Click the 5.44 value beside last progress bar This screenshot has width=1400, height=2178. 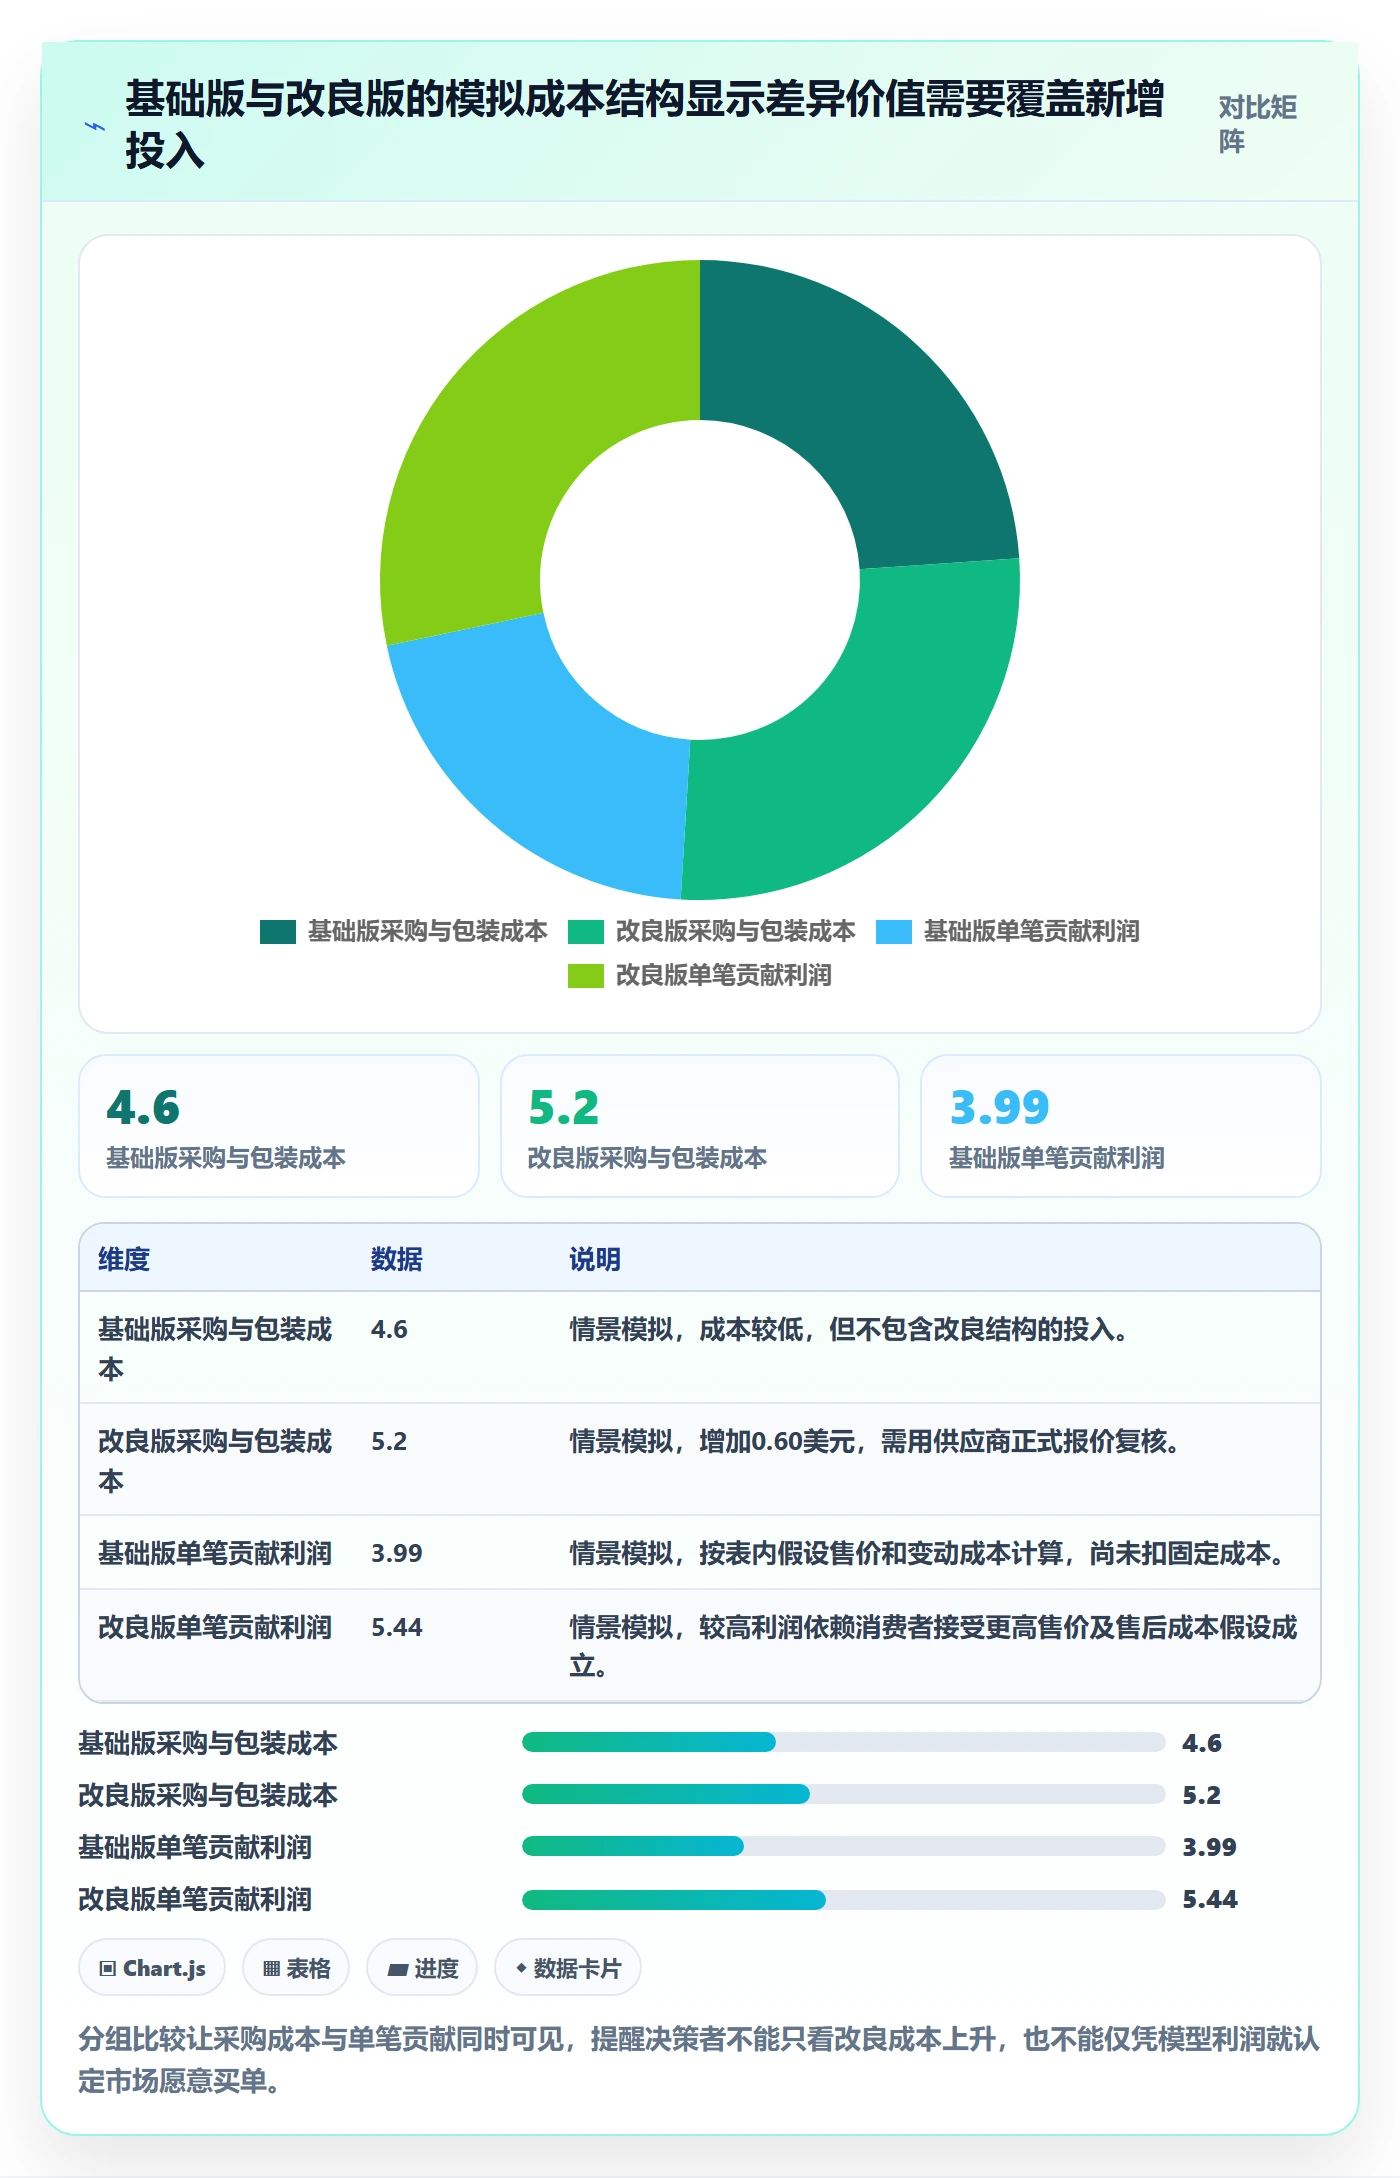tap(1210, 1899)
